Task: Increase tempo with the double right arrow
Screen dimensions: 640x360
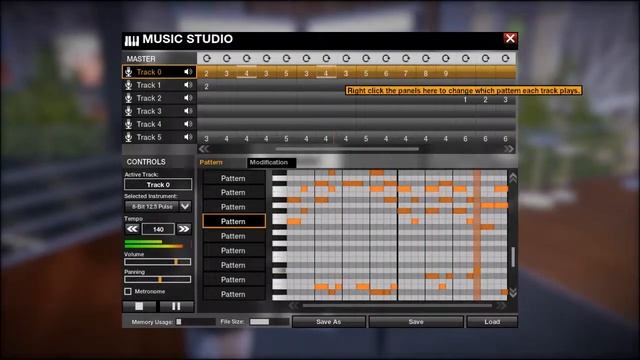Action: coord(184,229)
